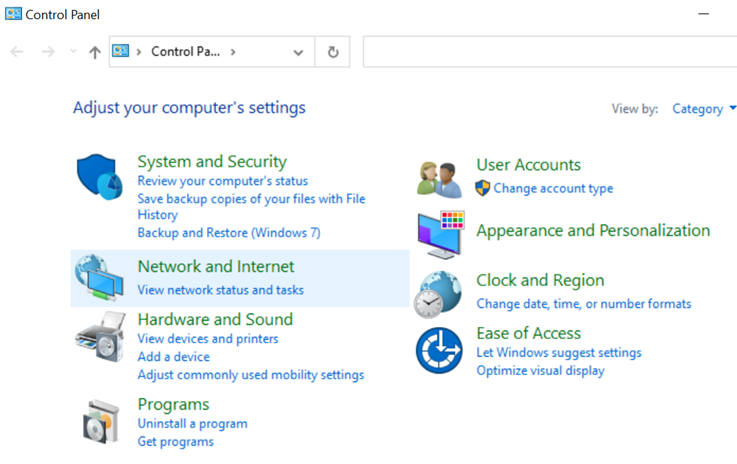Open View devices and printers link

208,338
